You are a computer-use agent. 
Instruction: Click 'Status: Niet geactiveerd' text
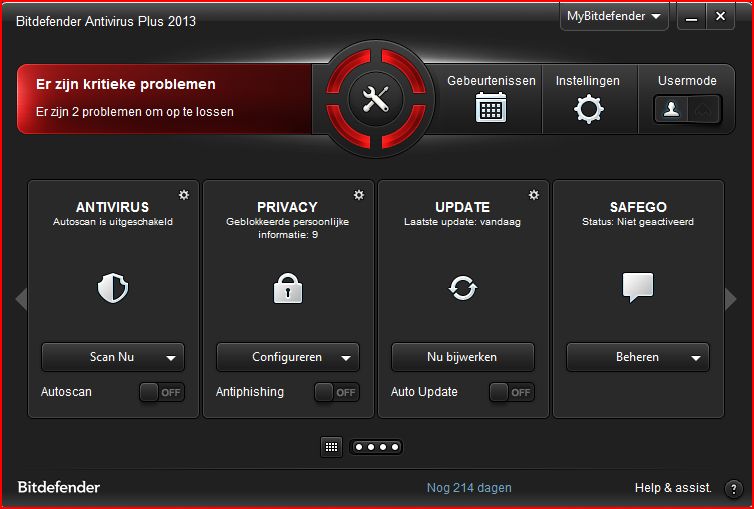638,222
